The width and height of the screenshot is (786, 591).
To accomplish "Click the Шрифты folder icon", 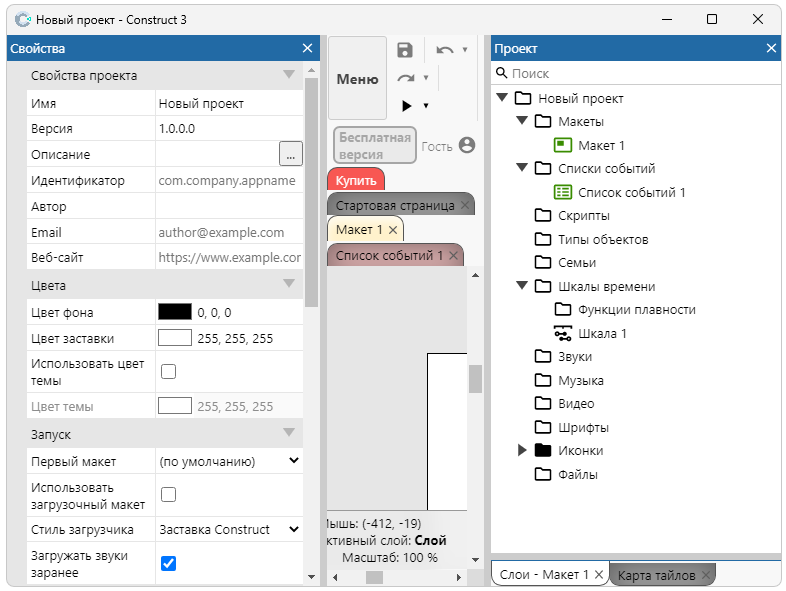I will coord(543,427).
